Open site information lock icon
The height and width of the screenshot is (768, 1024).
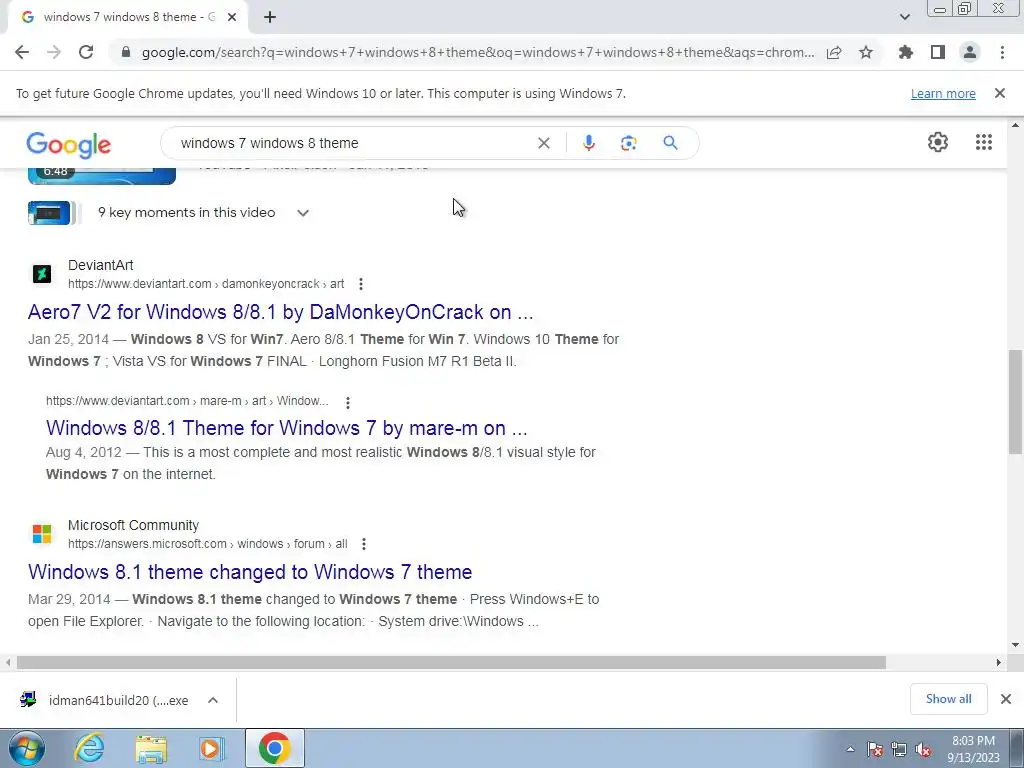click(126, 52)
